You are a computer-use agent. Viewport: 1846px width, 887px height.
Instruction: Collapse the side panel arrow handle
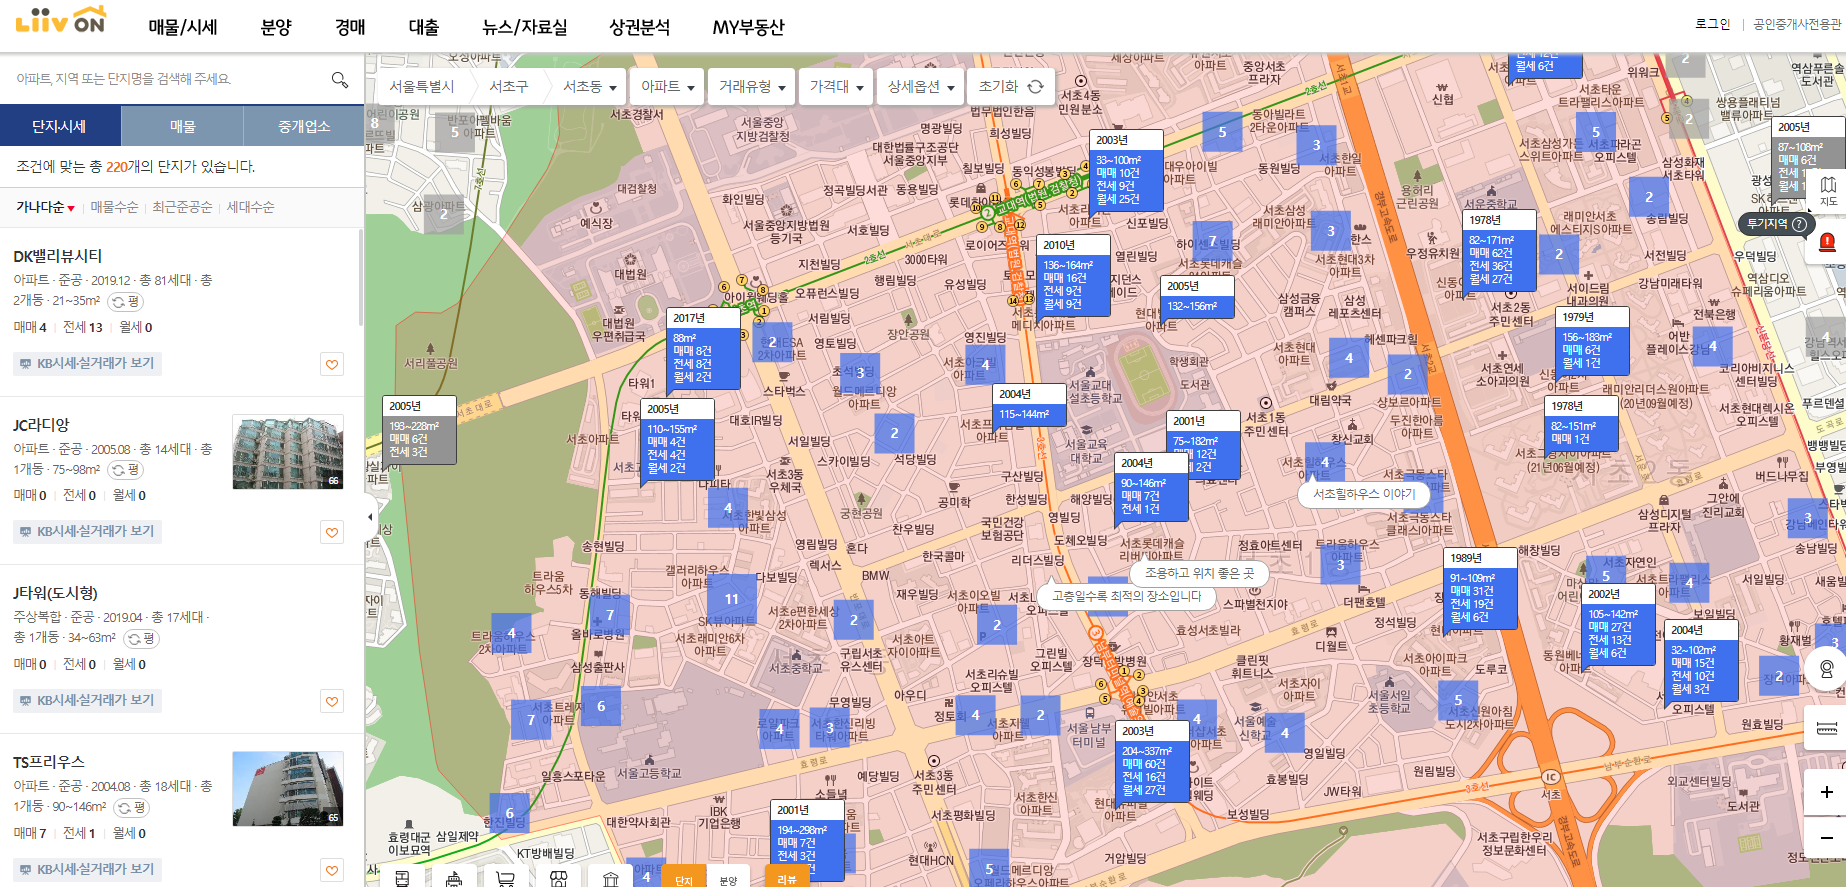tap(371, 517)
